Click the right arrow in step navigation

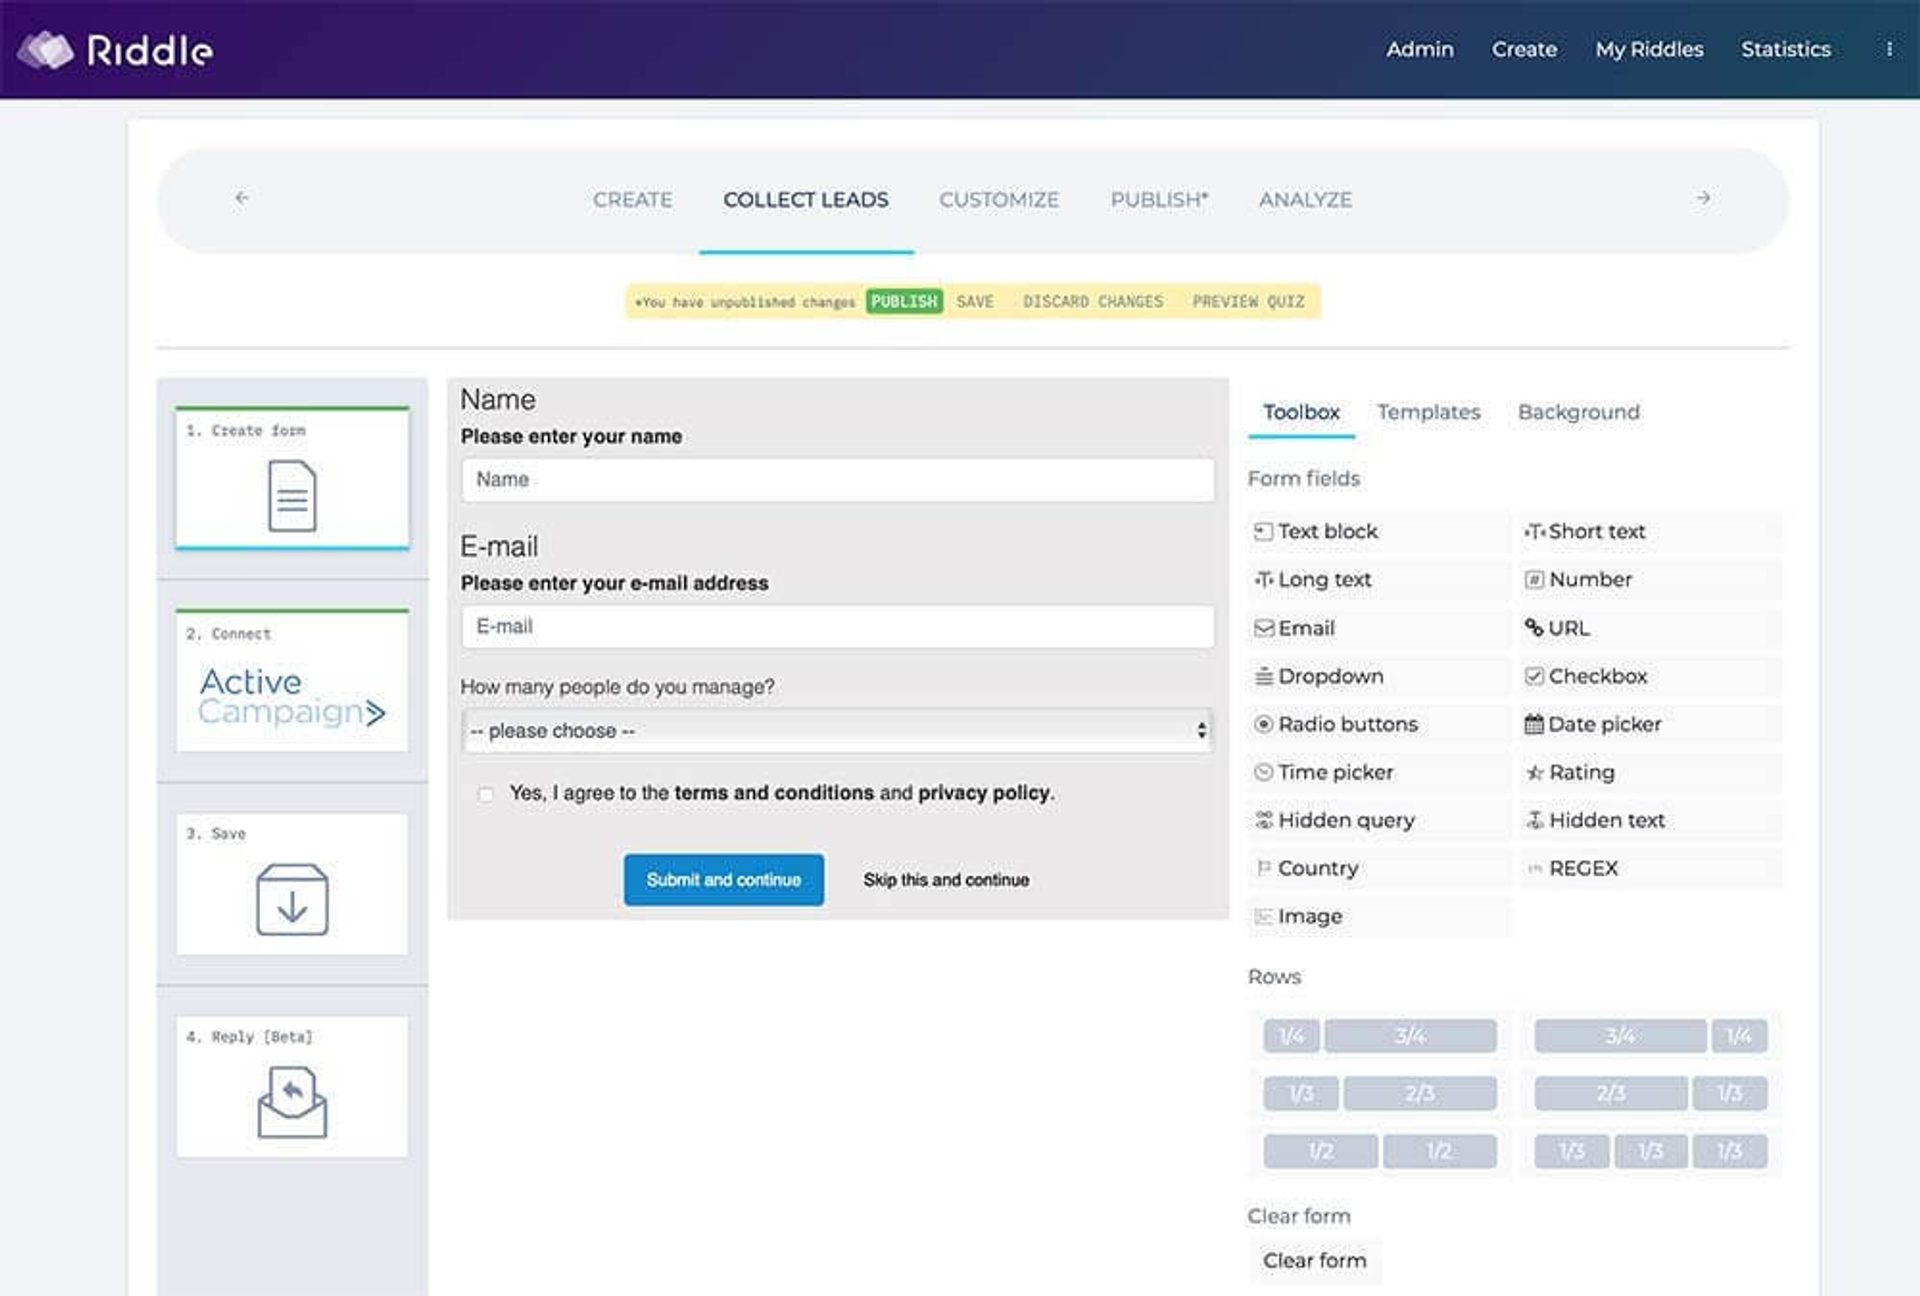click(x=1703, y=198)
